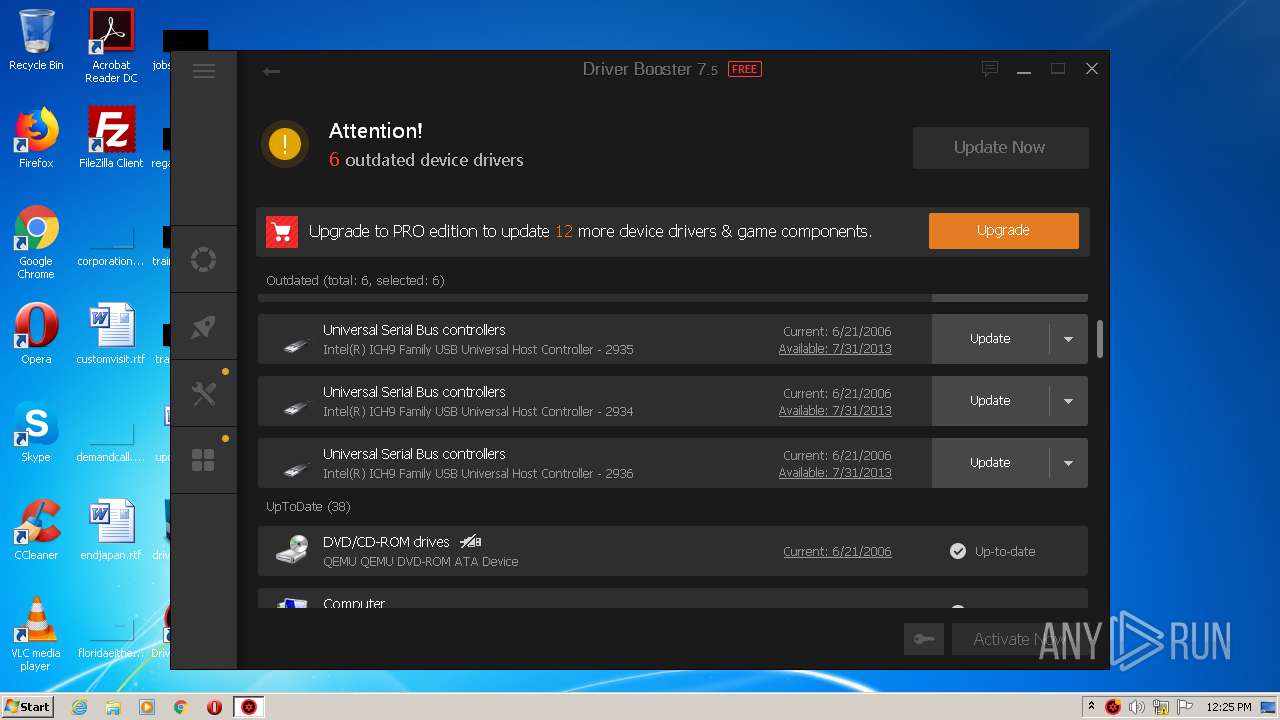The height and width of the screenshot is (720, 1280).
Task: Expand Update options for controller 2936
Action: [1068, 463]
